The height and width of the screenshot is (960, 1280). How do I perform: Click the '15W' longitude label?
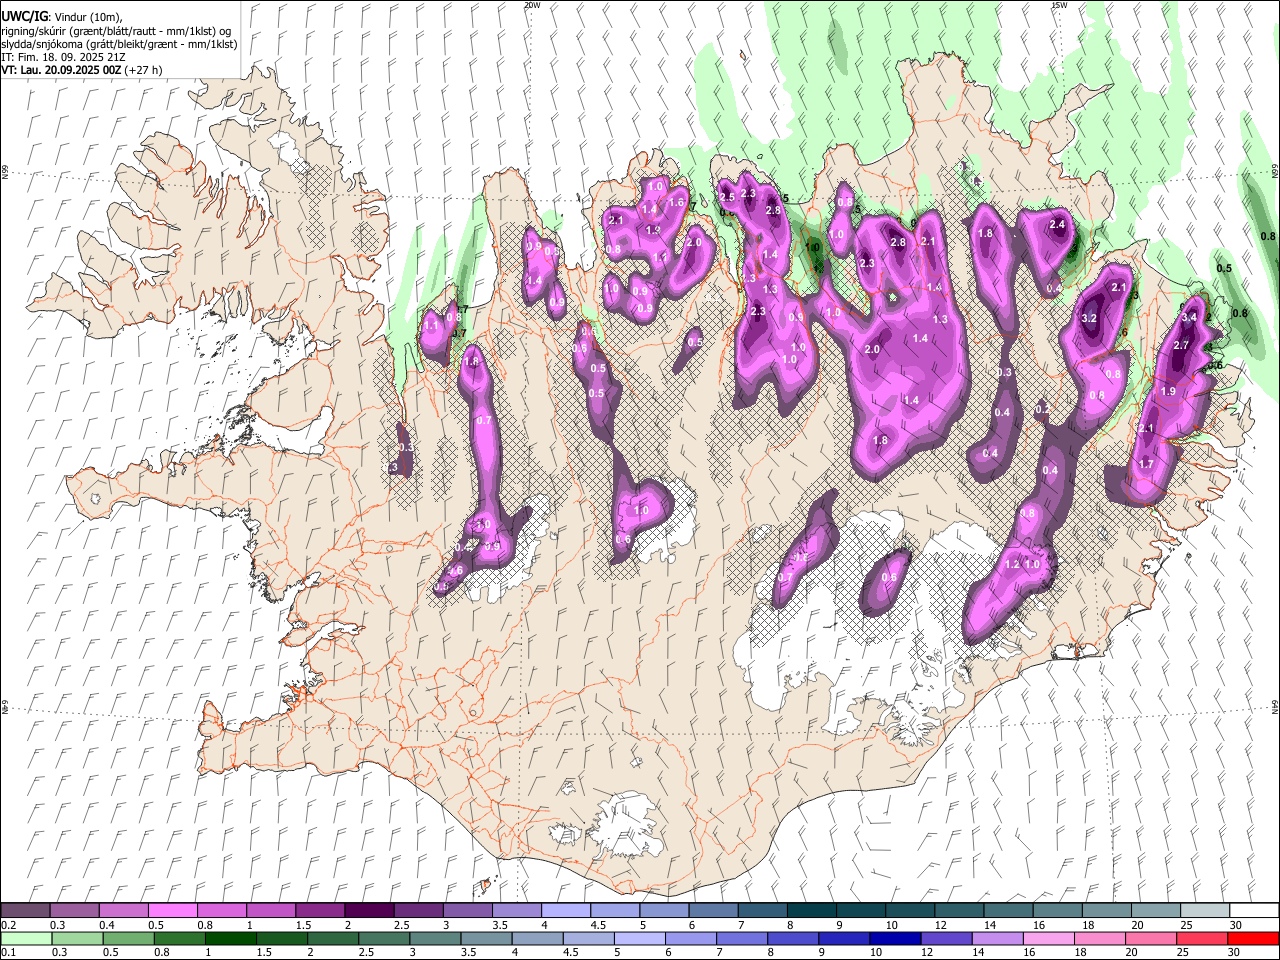1059,5
